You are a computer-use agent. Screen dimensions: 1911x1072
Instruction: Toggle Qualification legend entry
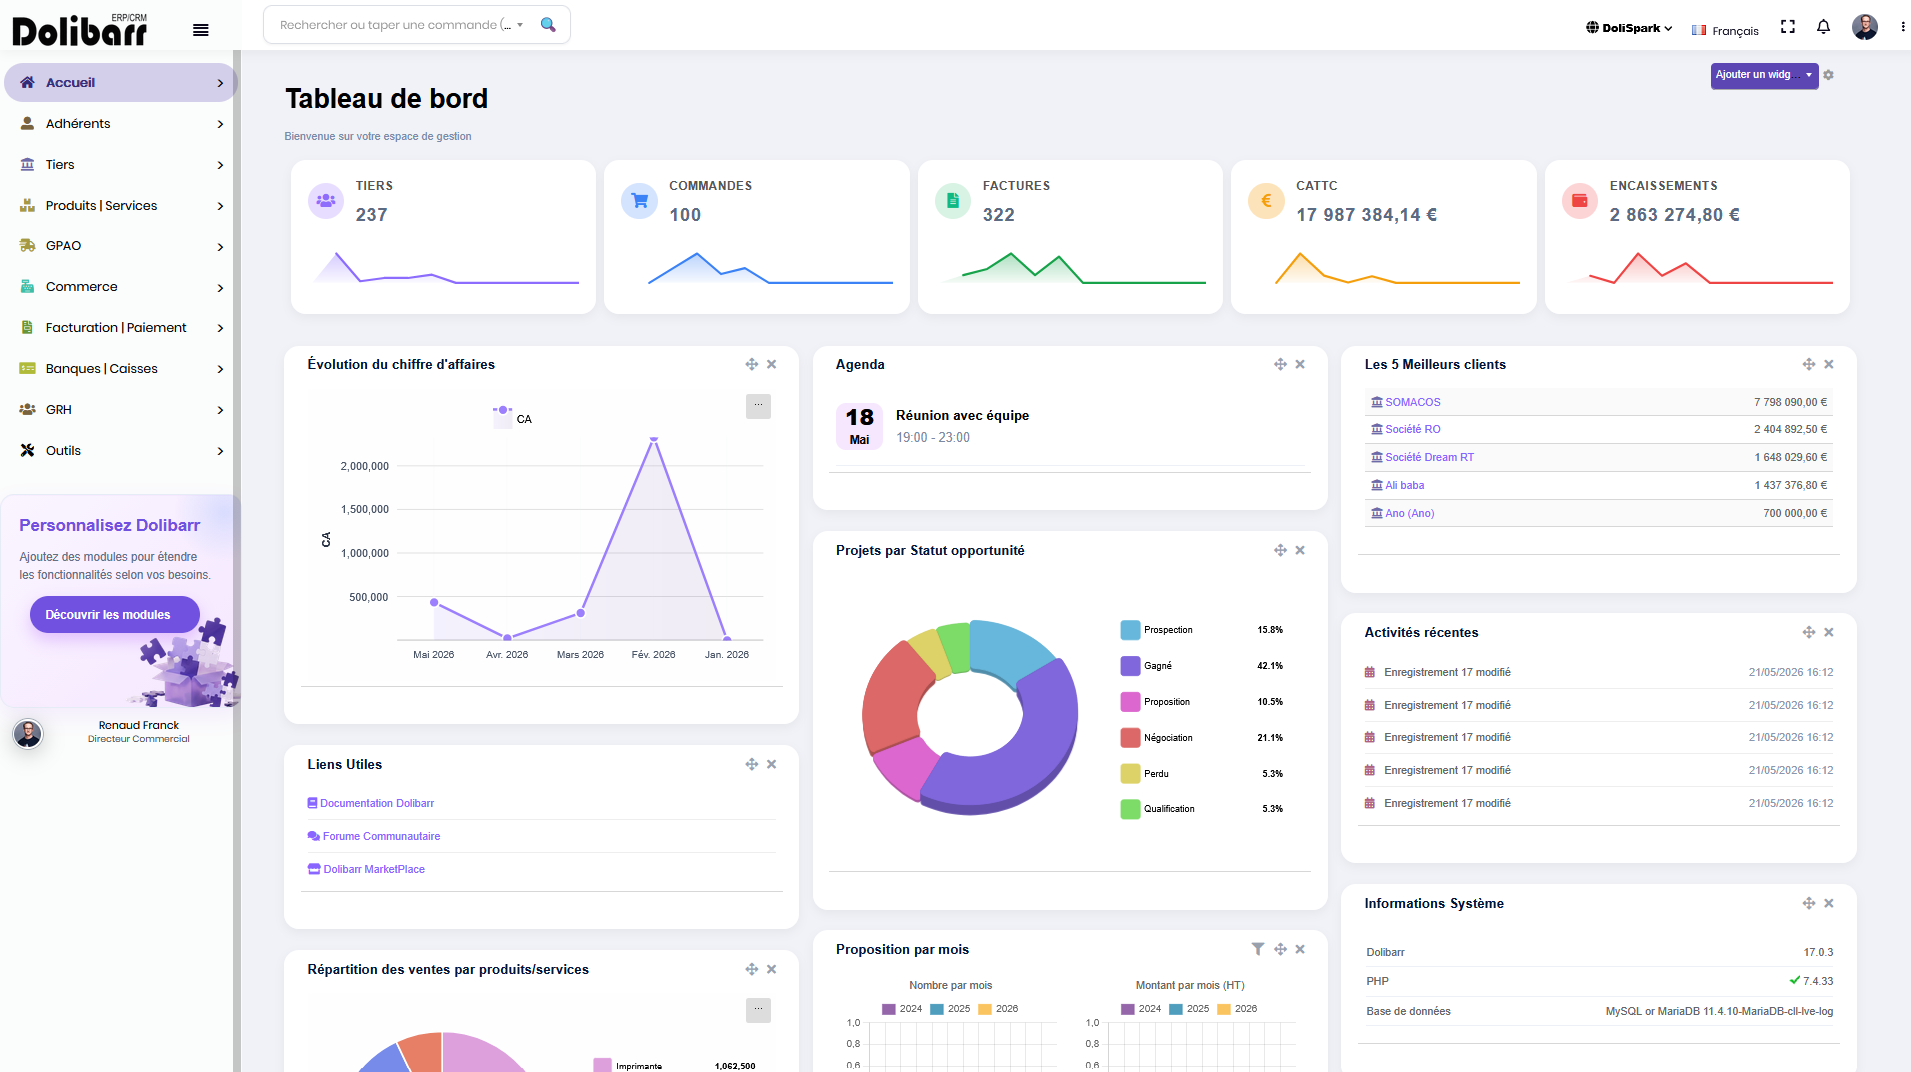1158,809
